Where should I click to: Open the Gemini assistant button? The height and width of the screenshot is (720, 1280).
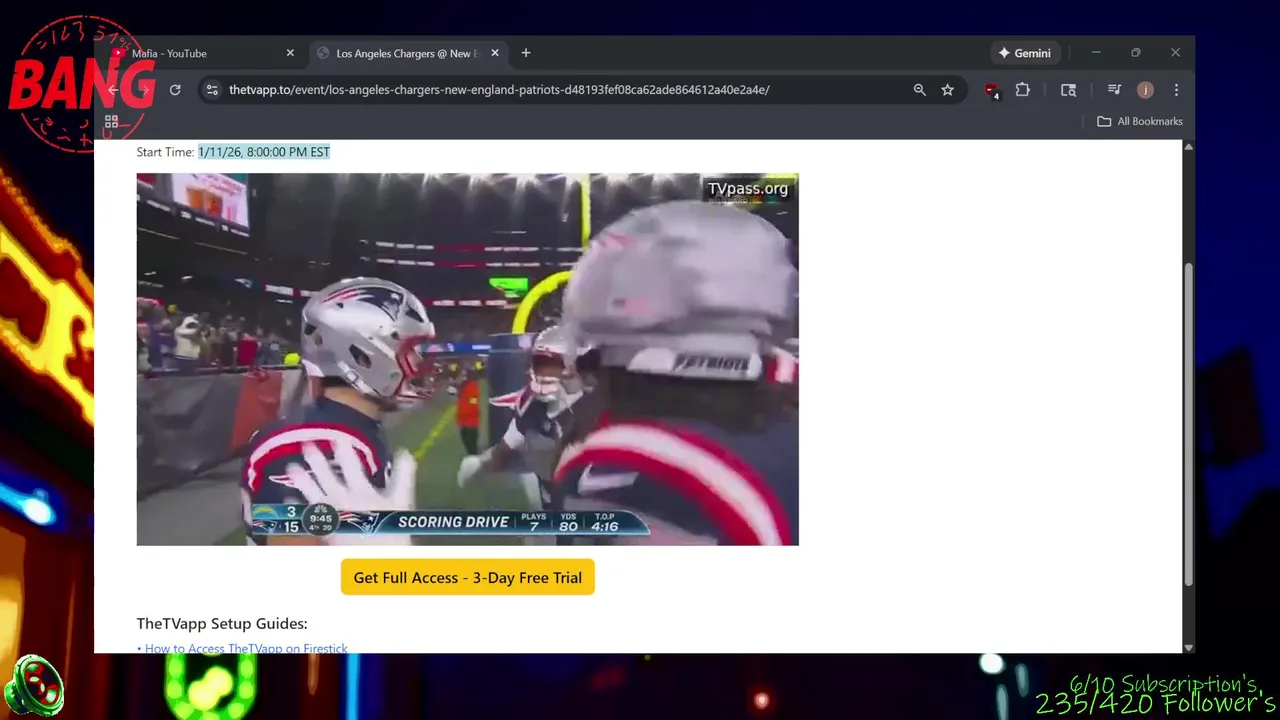point(1024,53)
